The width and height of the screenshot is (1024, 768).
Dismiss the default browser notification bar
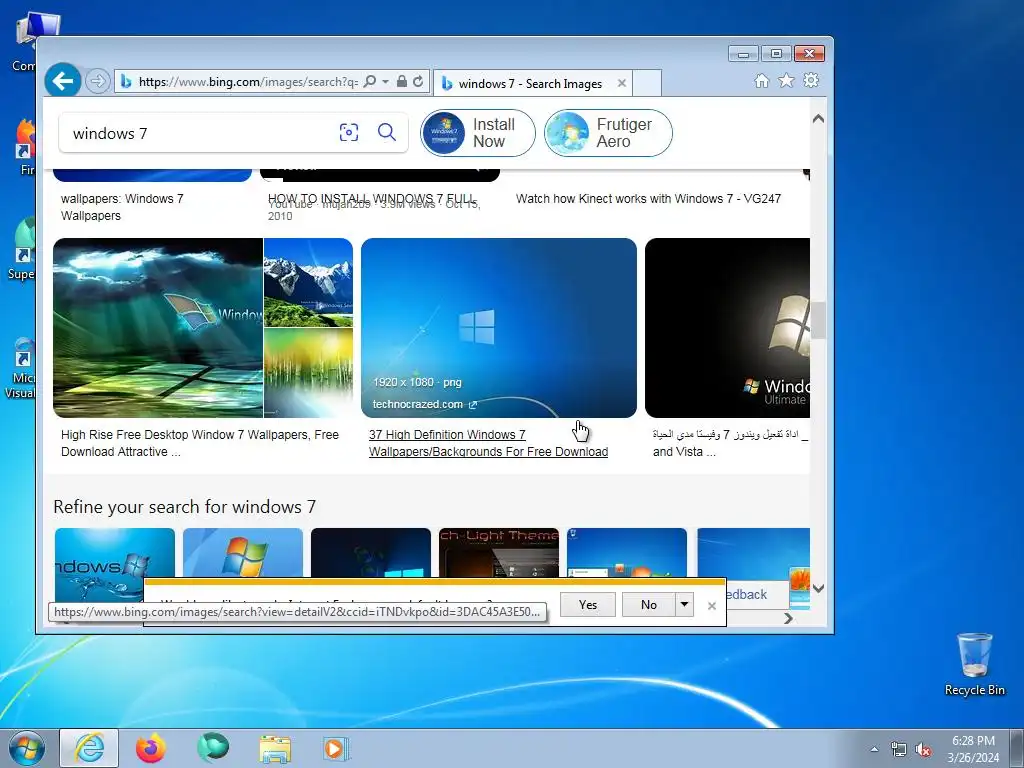[x=712, y=606]
